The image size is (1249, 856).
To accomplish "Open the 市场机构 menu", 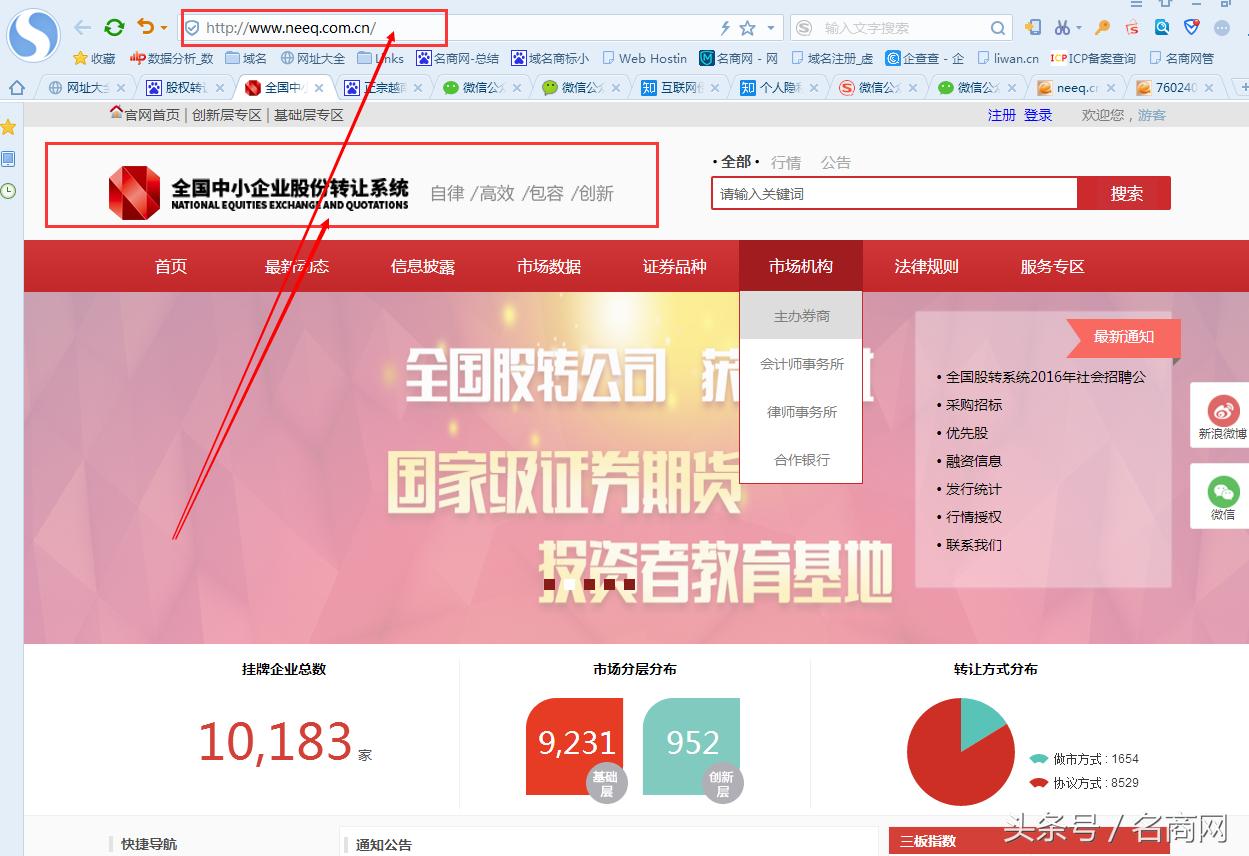I will pos(800,266).
